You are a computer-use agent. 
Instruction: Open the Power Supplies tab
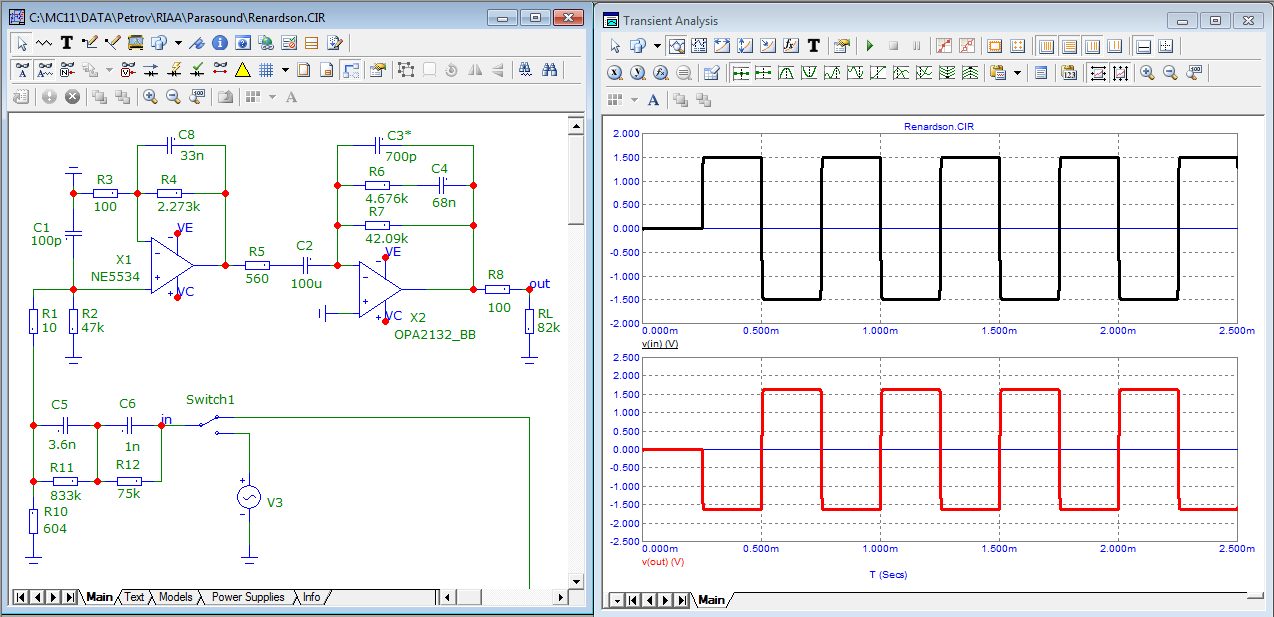247,597
